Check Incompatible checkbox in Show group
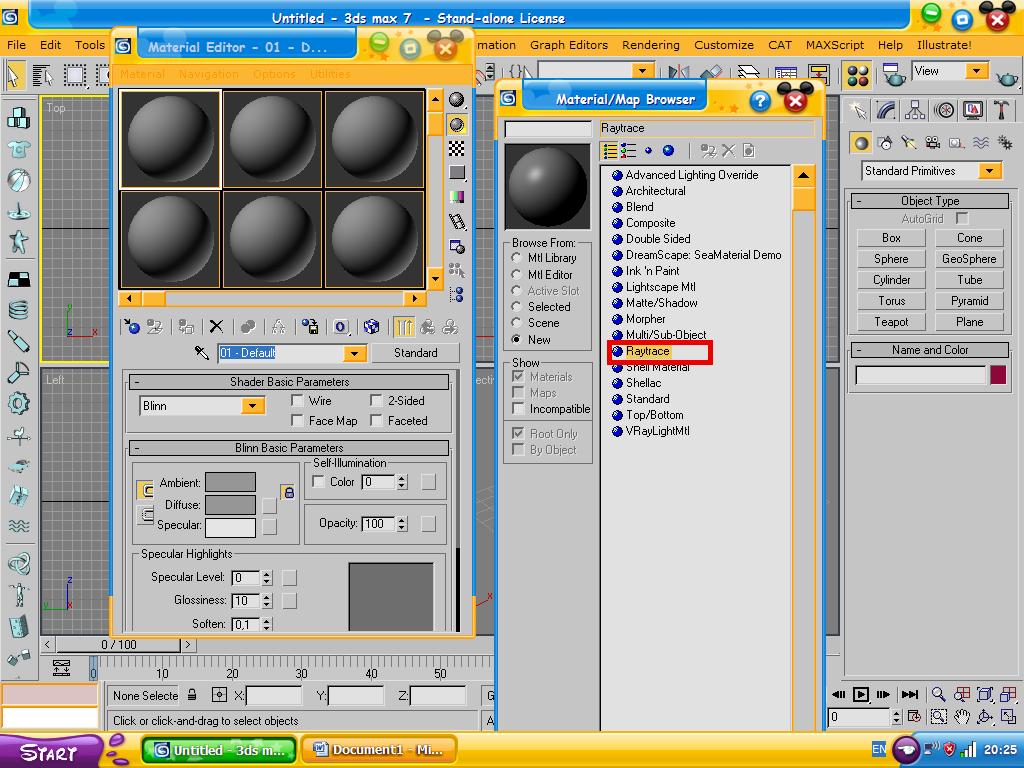 click(x=519, y=409)
